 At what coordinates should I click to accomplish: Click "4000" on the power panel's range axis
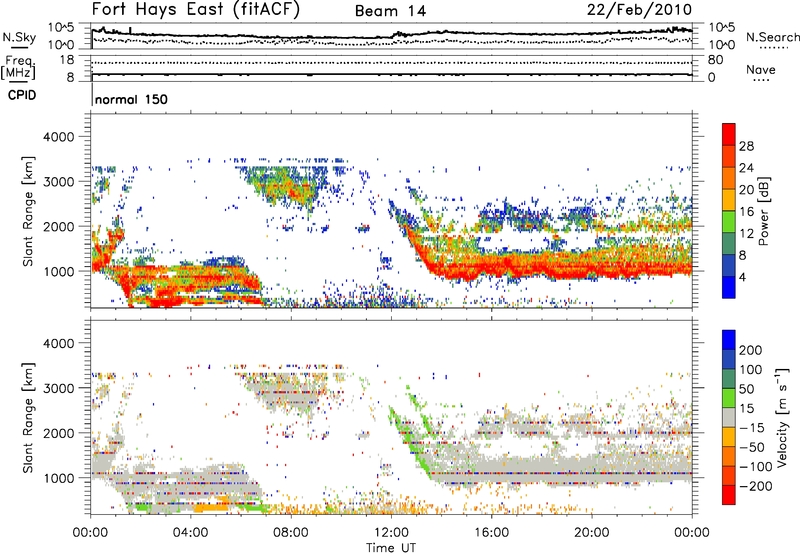click(59, 137)
